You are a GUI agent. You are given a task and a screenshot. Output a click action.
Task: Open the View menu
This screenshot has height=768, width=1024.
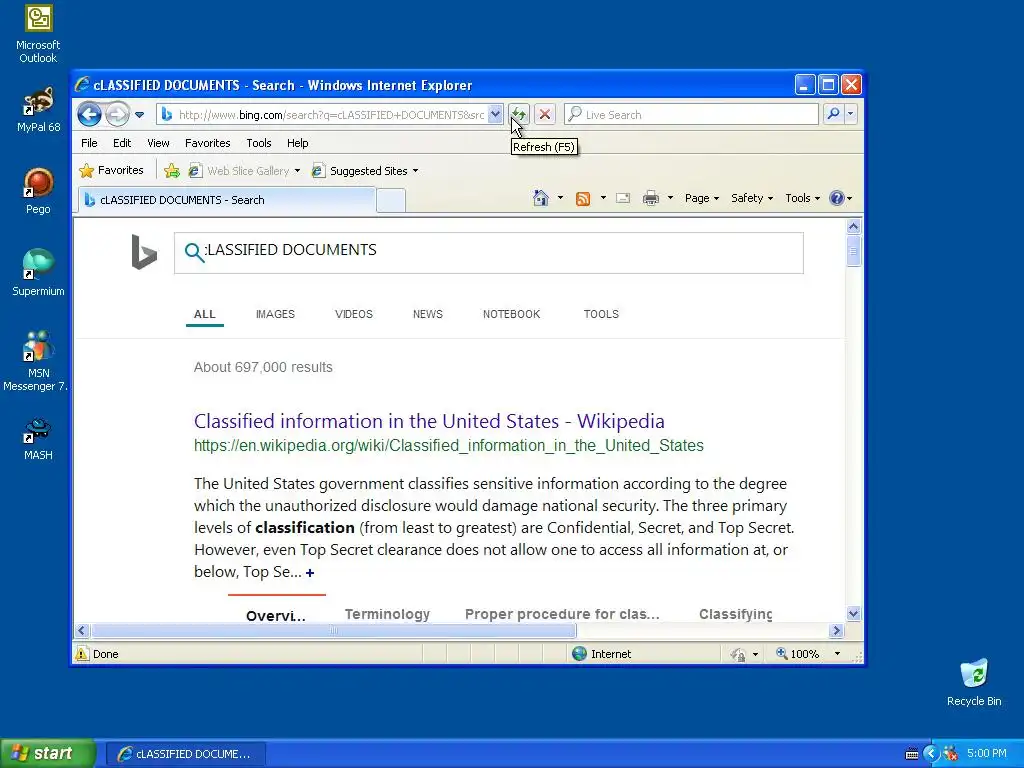point(158,143)
